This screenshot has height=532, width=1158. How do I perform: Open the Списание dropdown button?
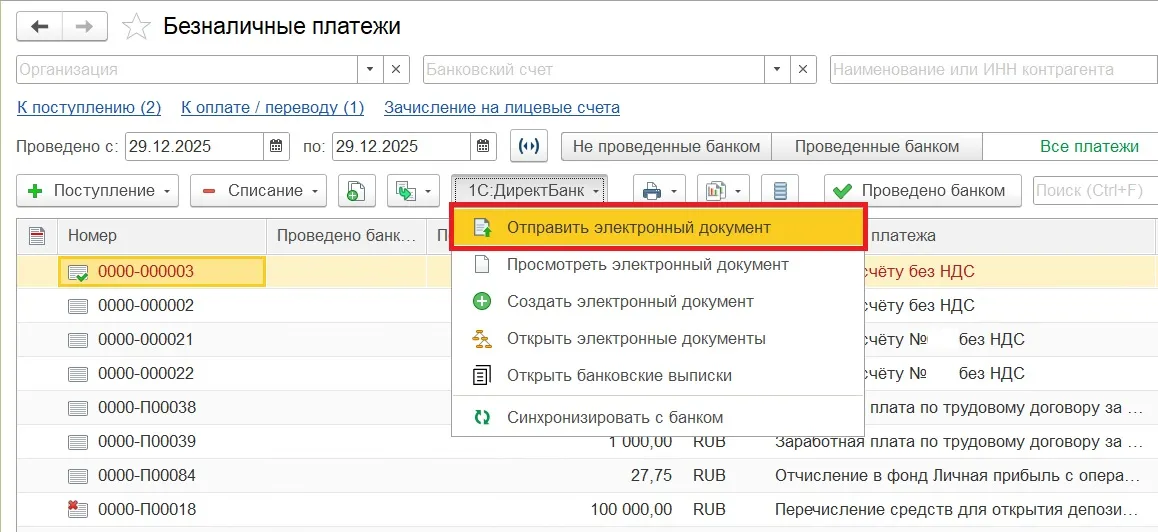coord(258,190)
